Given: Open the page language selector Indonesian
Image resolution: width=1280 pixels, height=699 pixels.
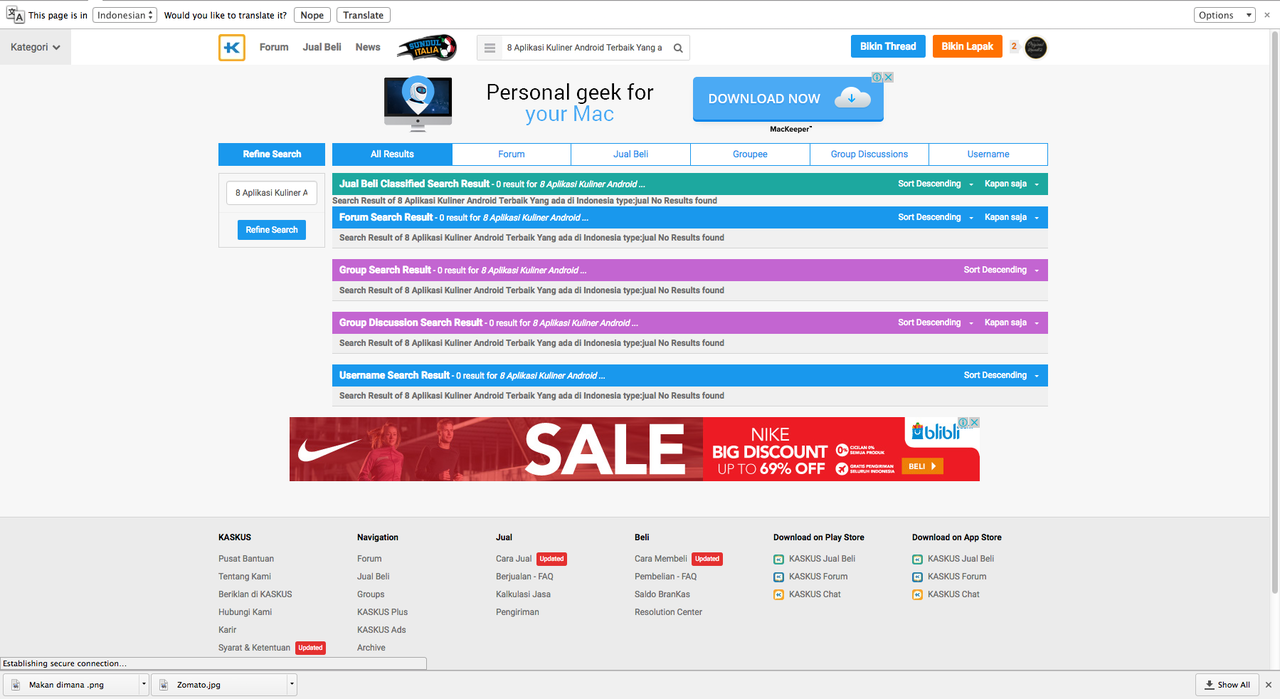Looking at the screenshot, I should (x=125, y=15).
